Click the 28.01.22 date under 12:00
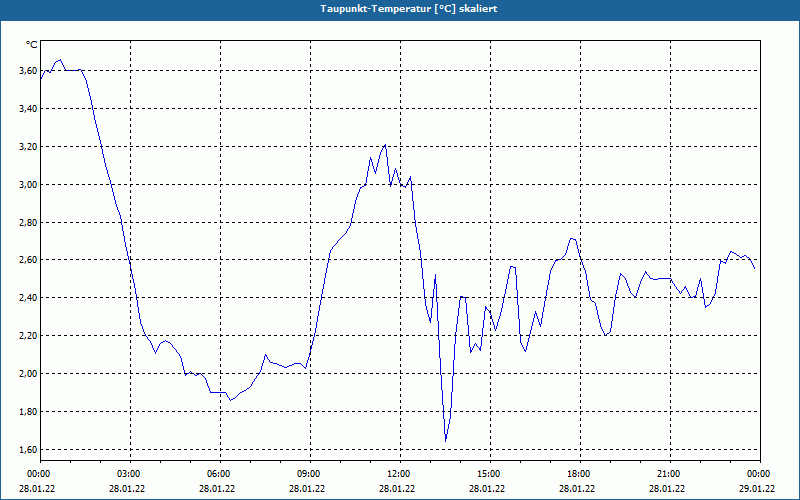800x500 pixels. click(x=397, y=488)
